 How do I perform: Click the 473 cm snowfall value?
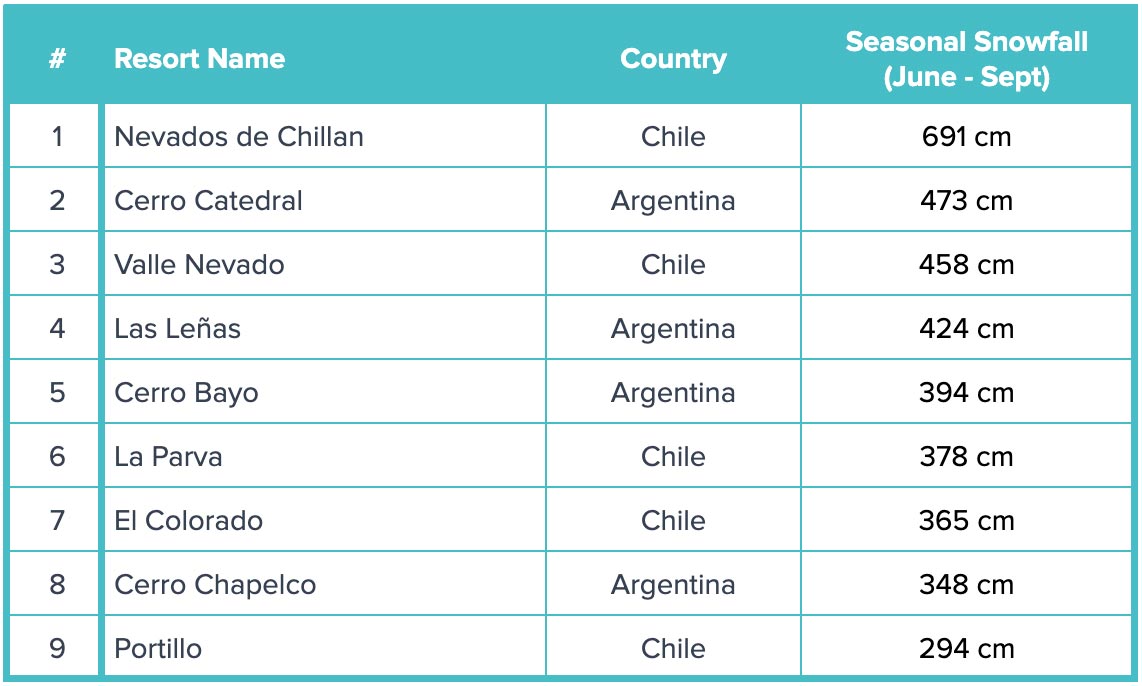coord(966,200)
